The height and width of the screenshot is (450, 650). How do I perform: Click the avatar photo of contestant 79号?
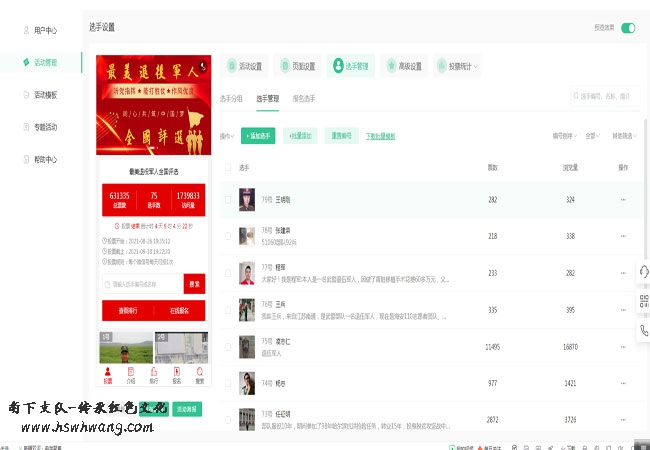[x=247, y=200]
